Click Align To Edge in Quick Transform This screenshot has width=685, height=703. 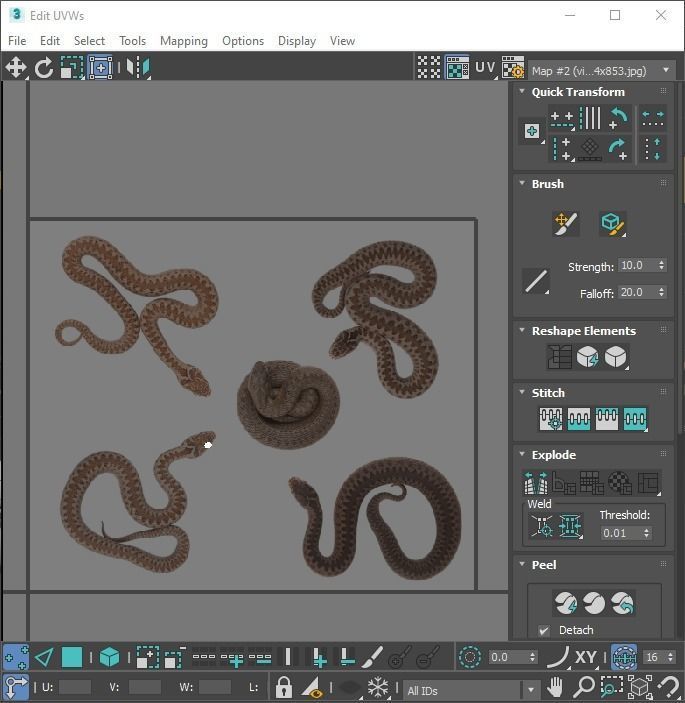click(x=590, y=149)
